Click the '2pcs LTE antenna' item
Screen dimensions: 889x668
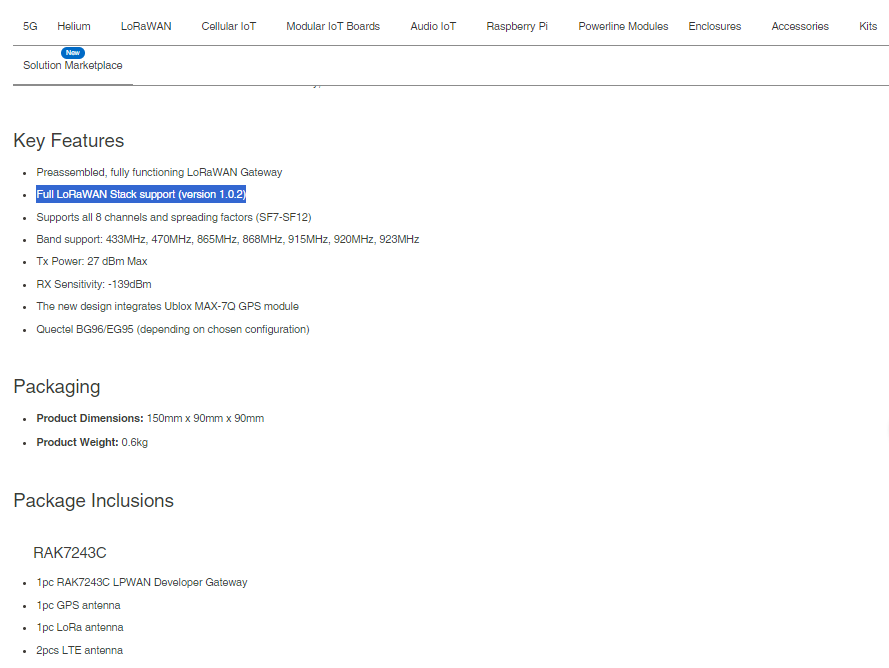coord(79,650)
